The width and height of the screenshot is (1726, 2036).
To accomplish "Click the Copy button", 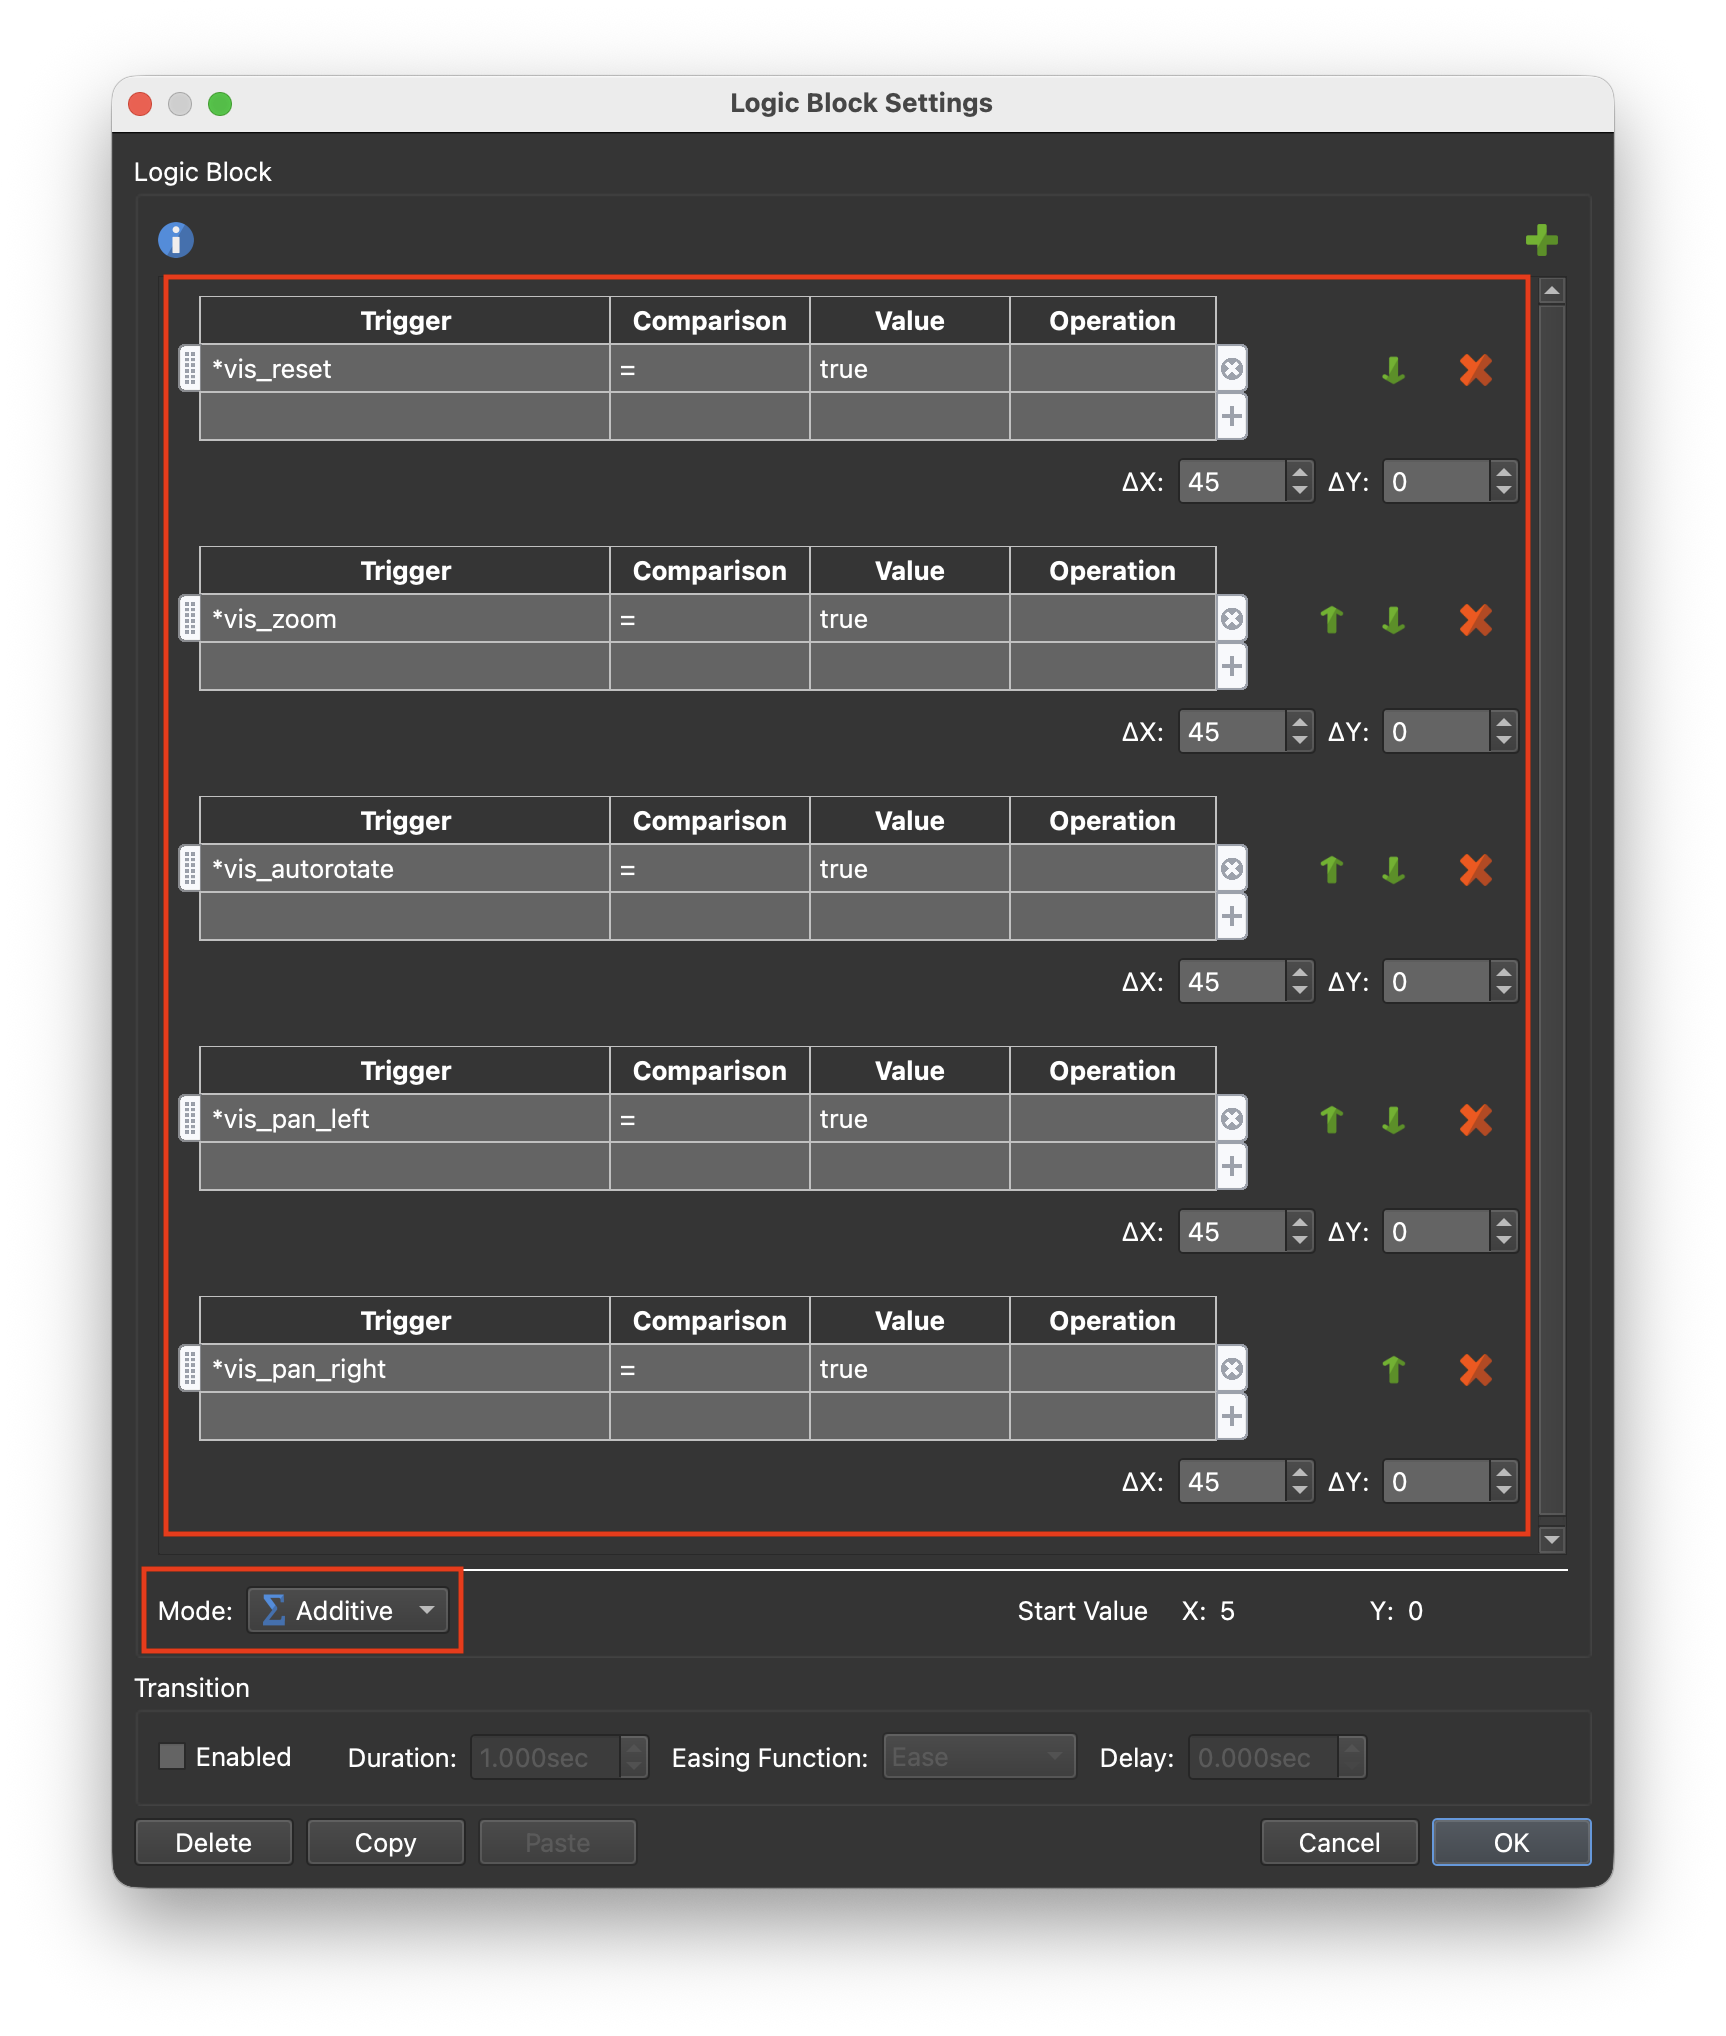I will (x=385, y=1842).
